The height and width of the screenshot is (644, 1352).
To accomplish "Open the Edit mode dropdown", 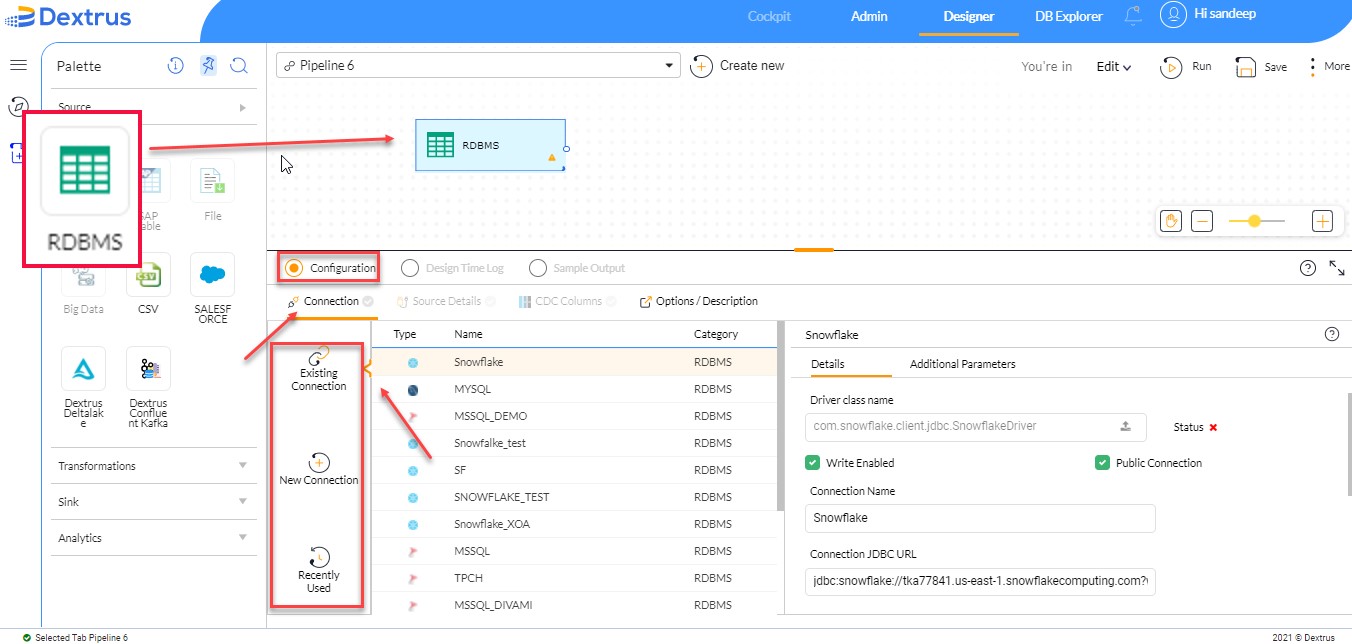I will (1113, 67).
